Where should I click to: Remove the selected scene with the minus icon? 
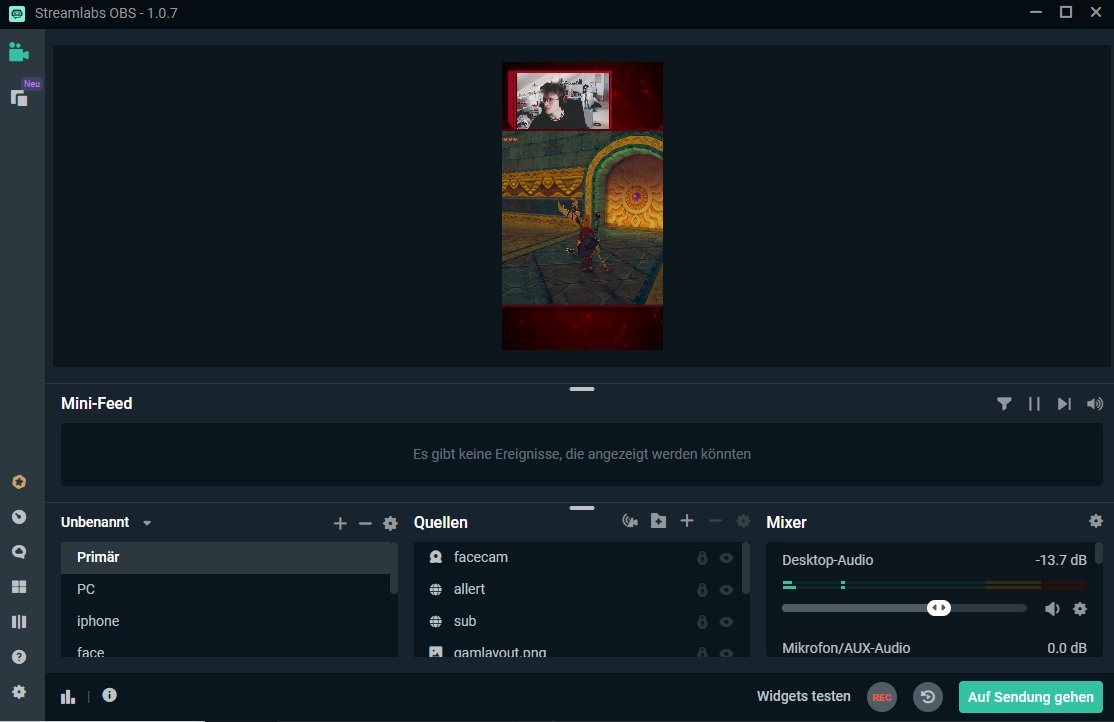365,524
